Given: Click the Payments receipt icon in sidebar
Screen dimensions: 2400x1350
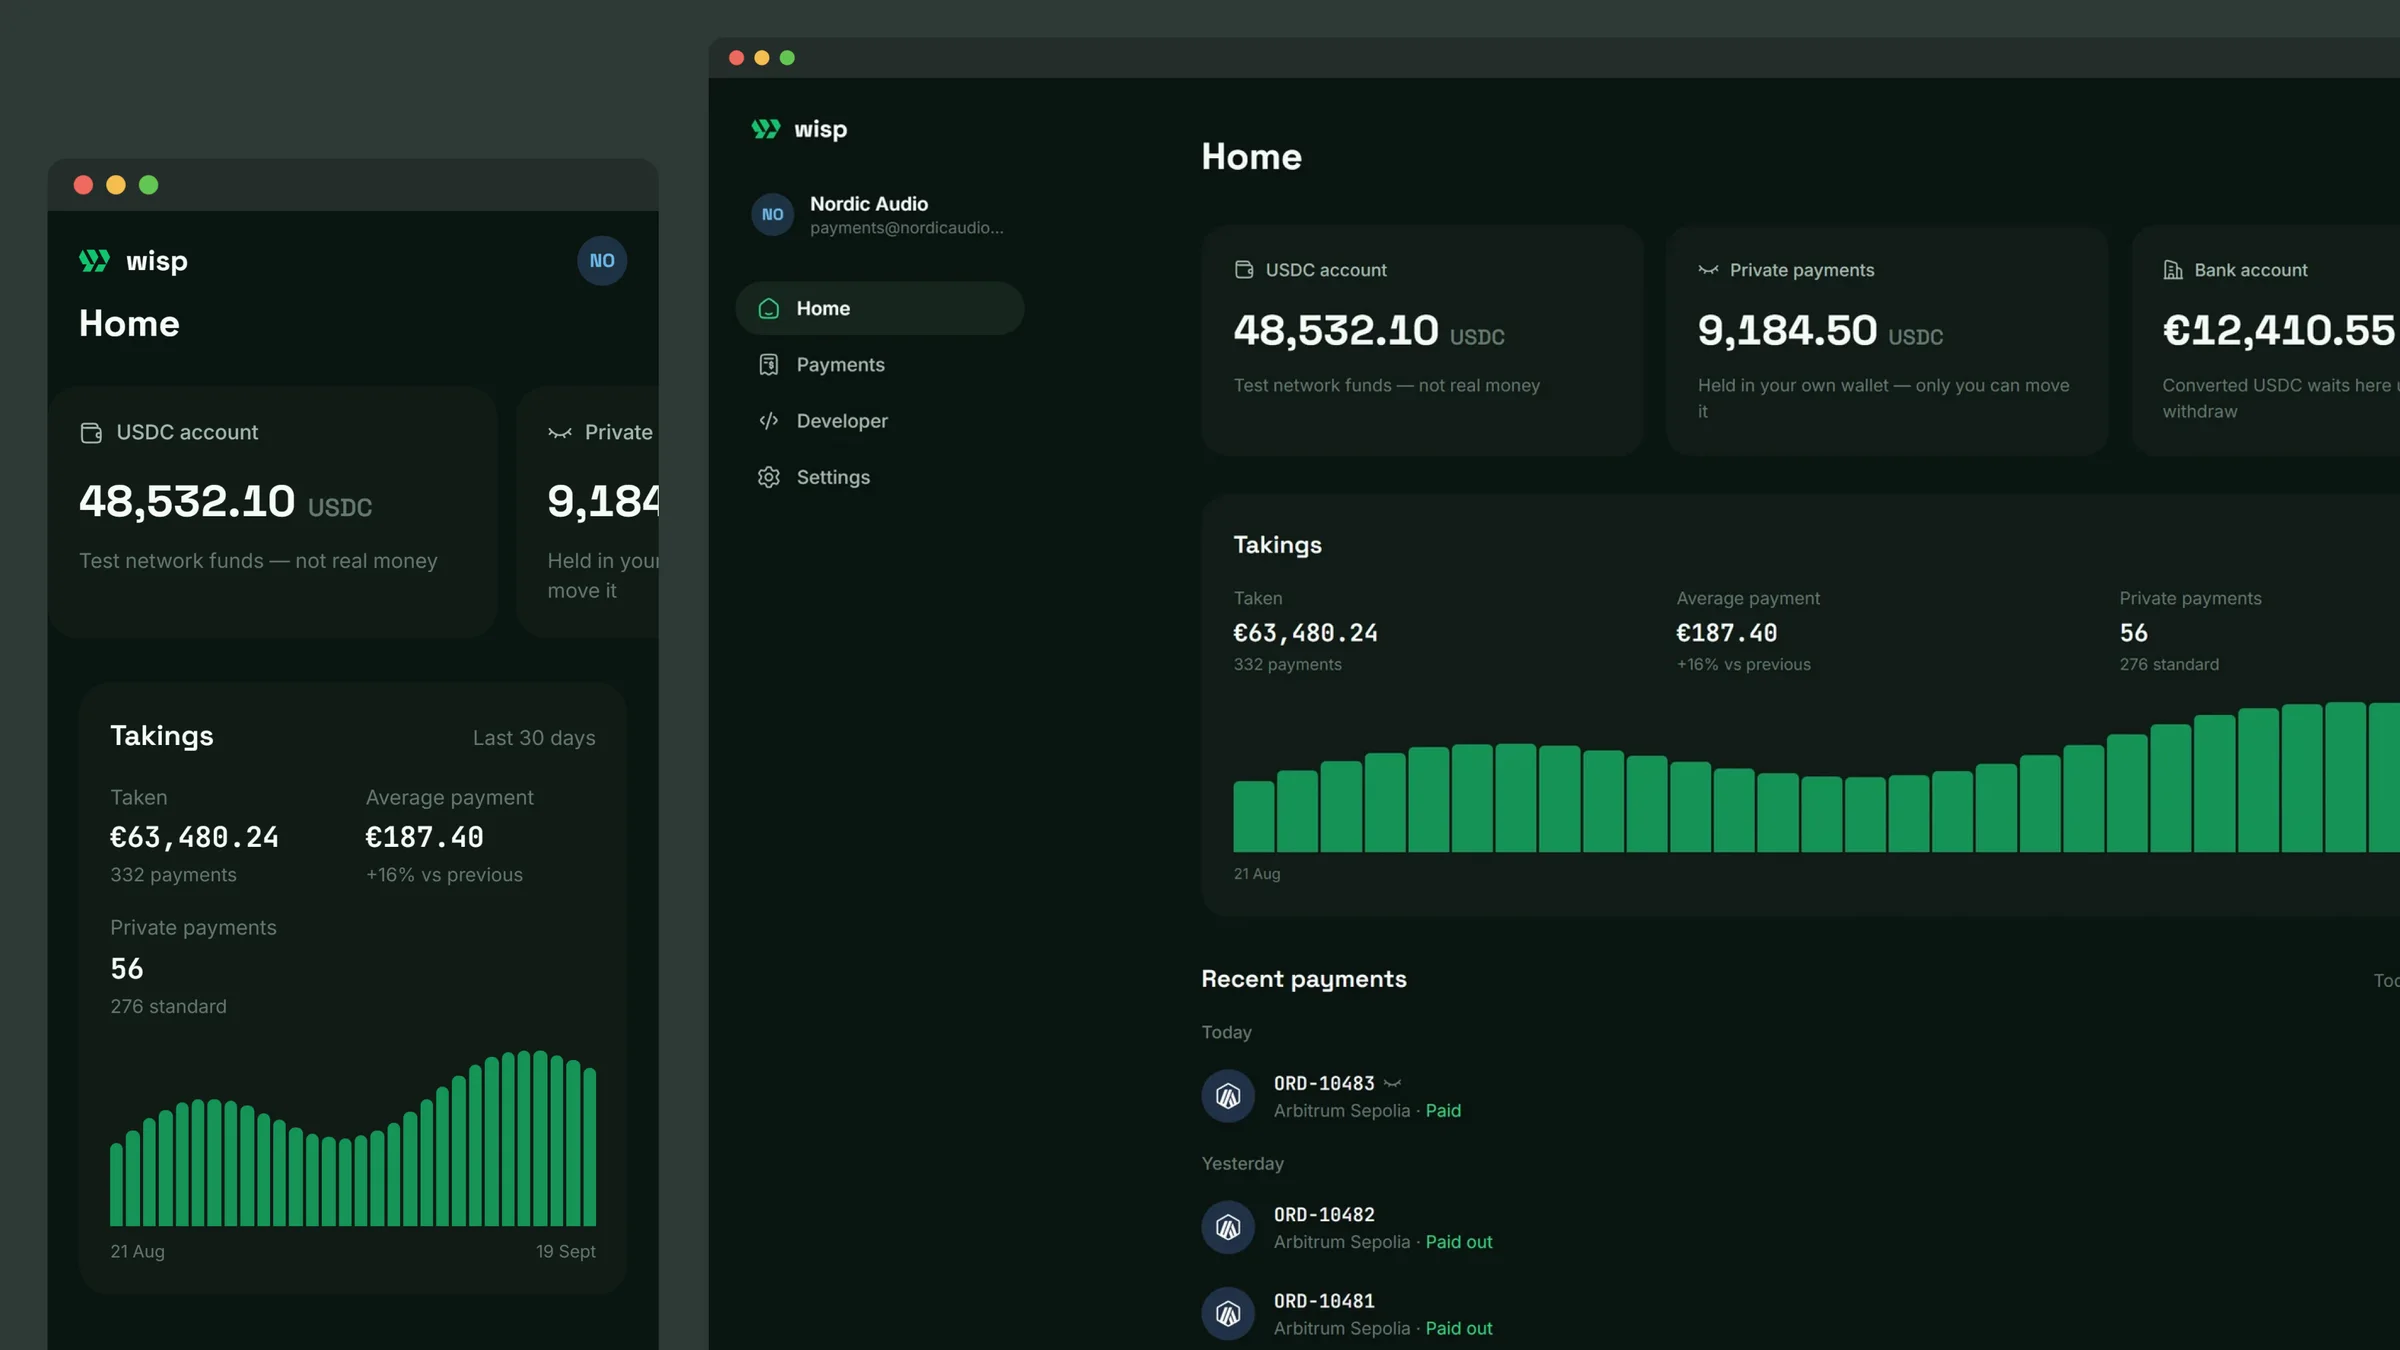Looking at the screenshot, I should click(768, 365).
